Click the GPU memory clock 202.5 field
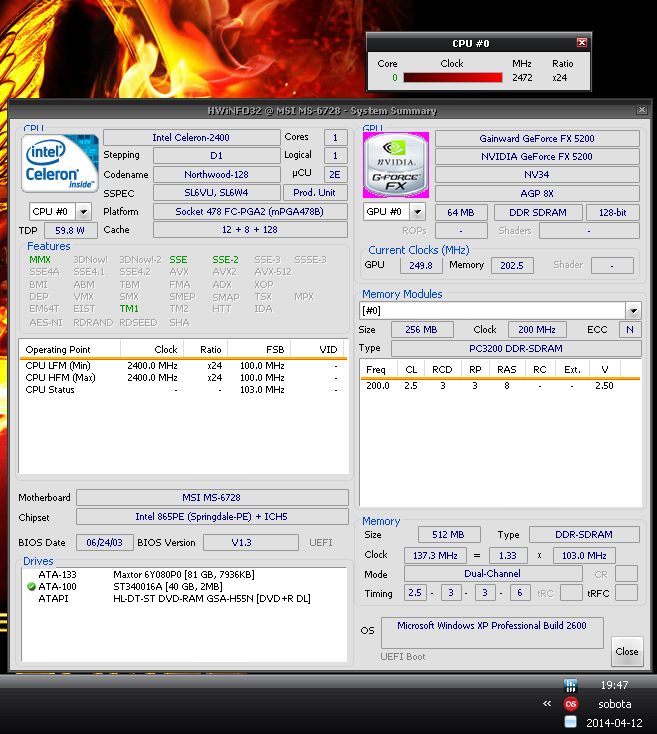 click(x=512, y=265)
